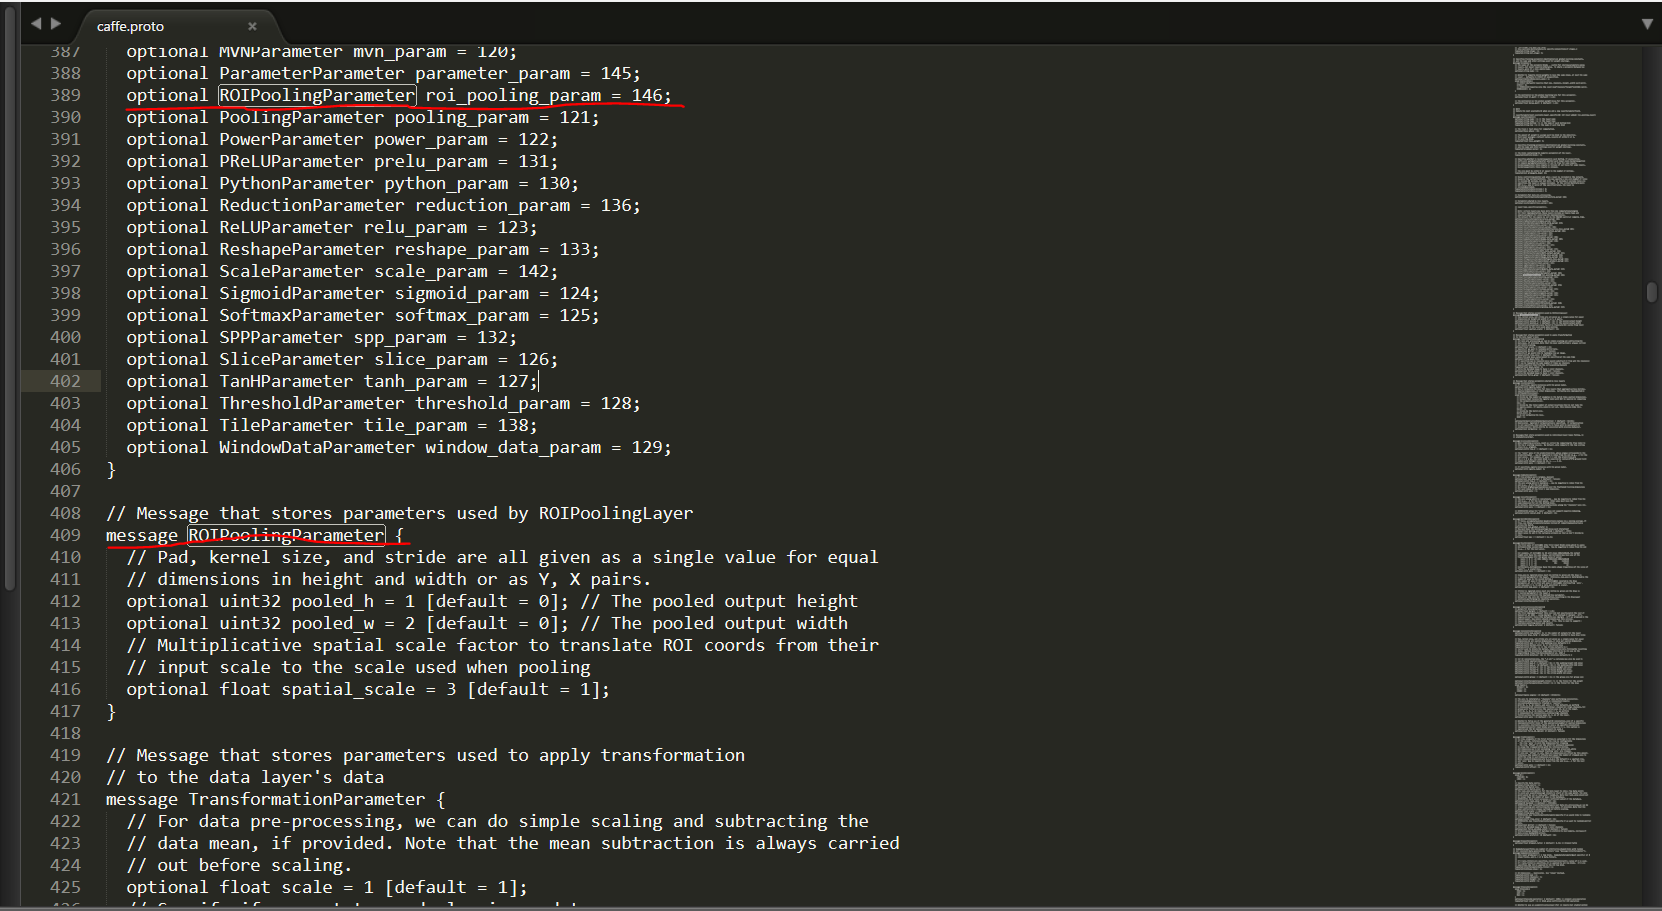
Task: Click the vertical scrollbar thumb
Action: pyautogui.click(x=1651, y=292)
